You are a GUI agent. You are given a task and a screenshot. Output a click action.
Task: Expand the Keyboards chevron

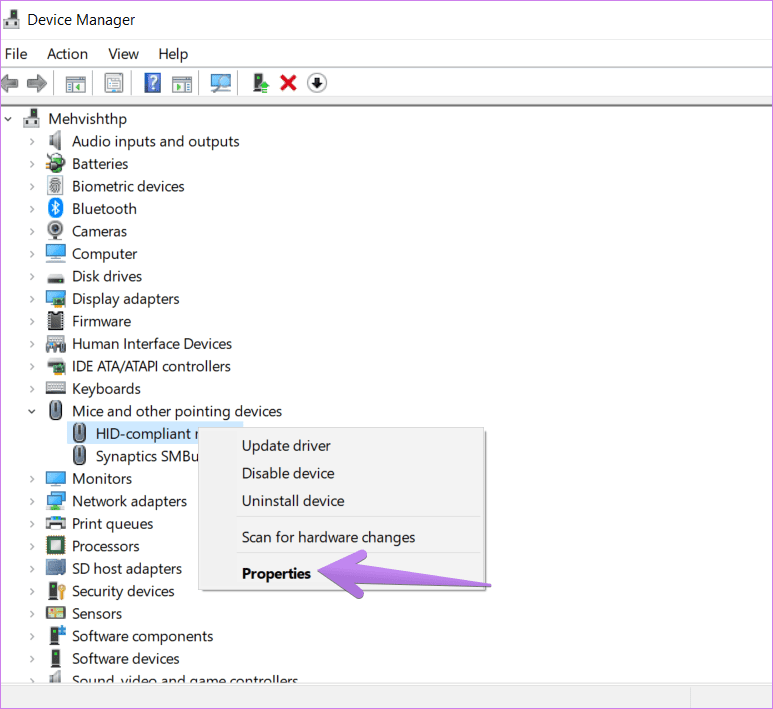[x=32, y=389]
